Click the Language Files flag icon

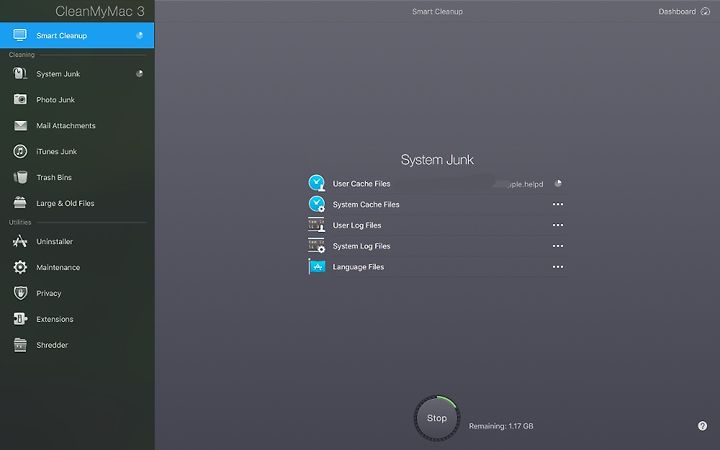tap(316, 266)
